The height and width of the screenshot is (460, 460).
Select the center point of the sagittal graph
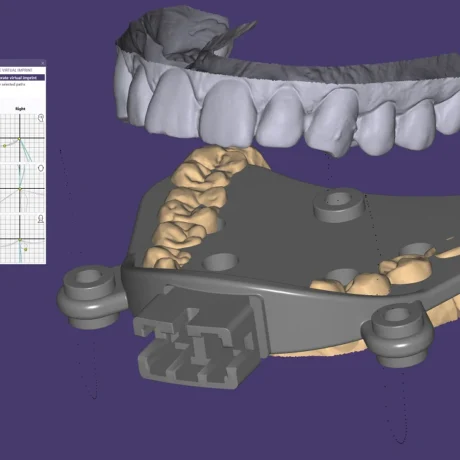[x=19, y=139]
